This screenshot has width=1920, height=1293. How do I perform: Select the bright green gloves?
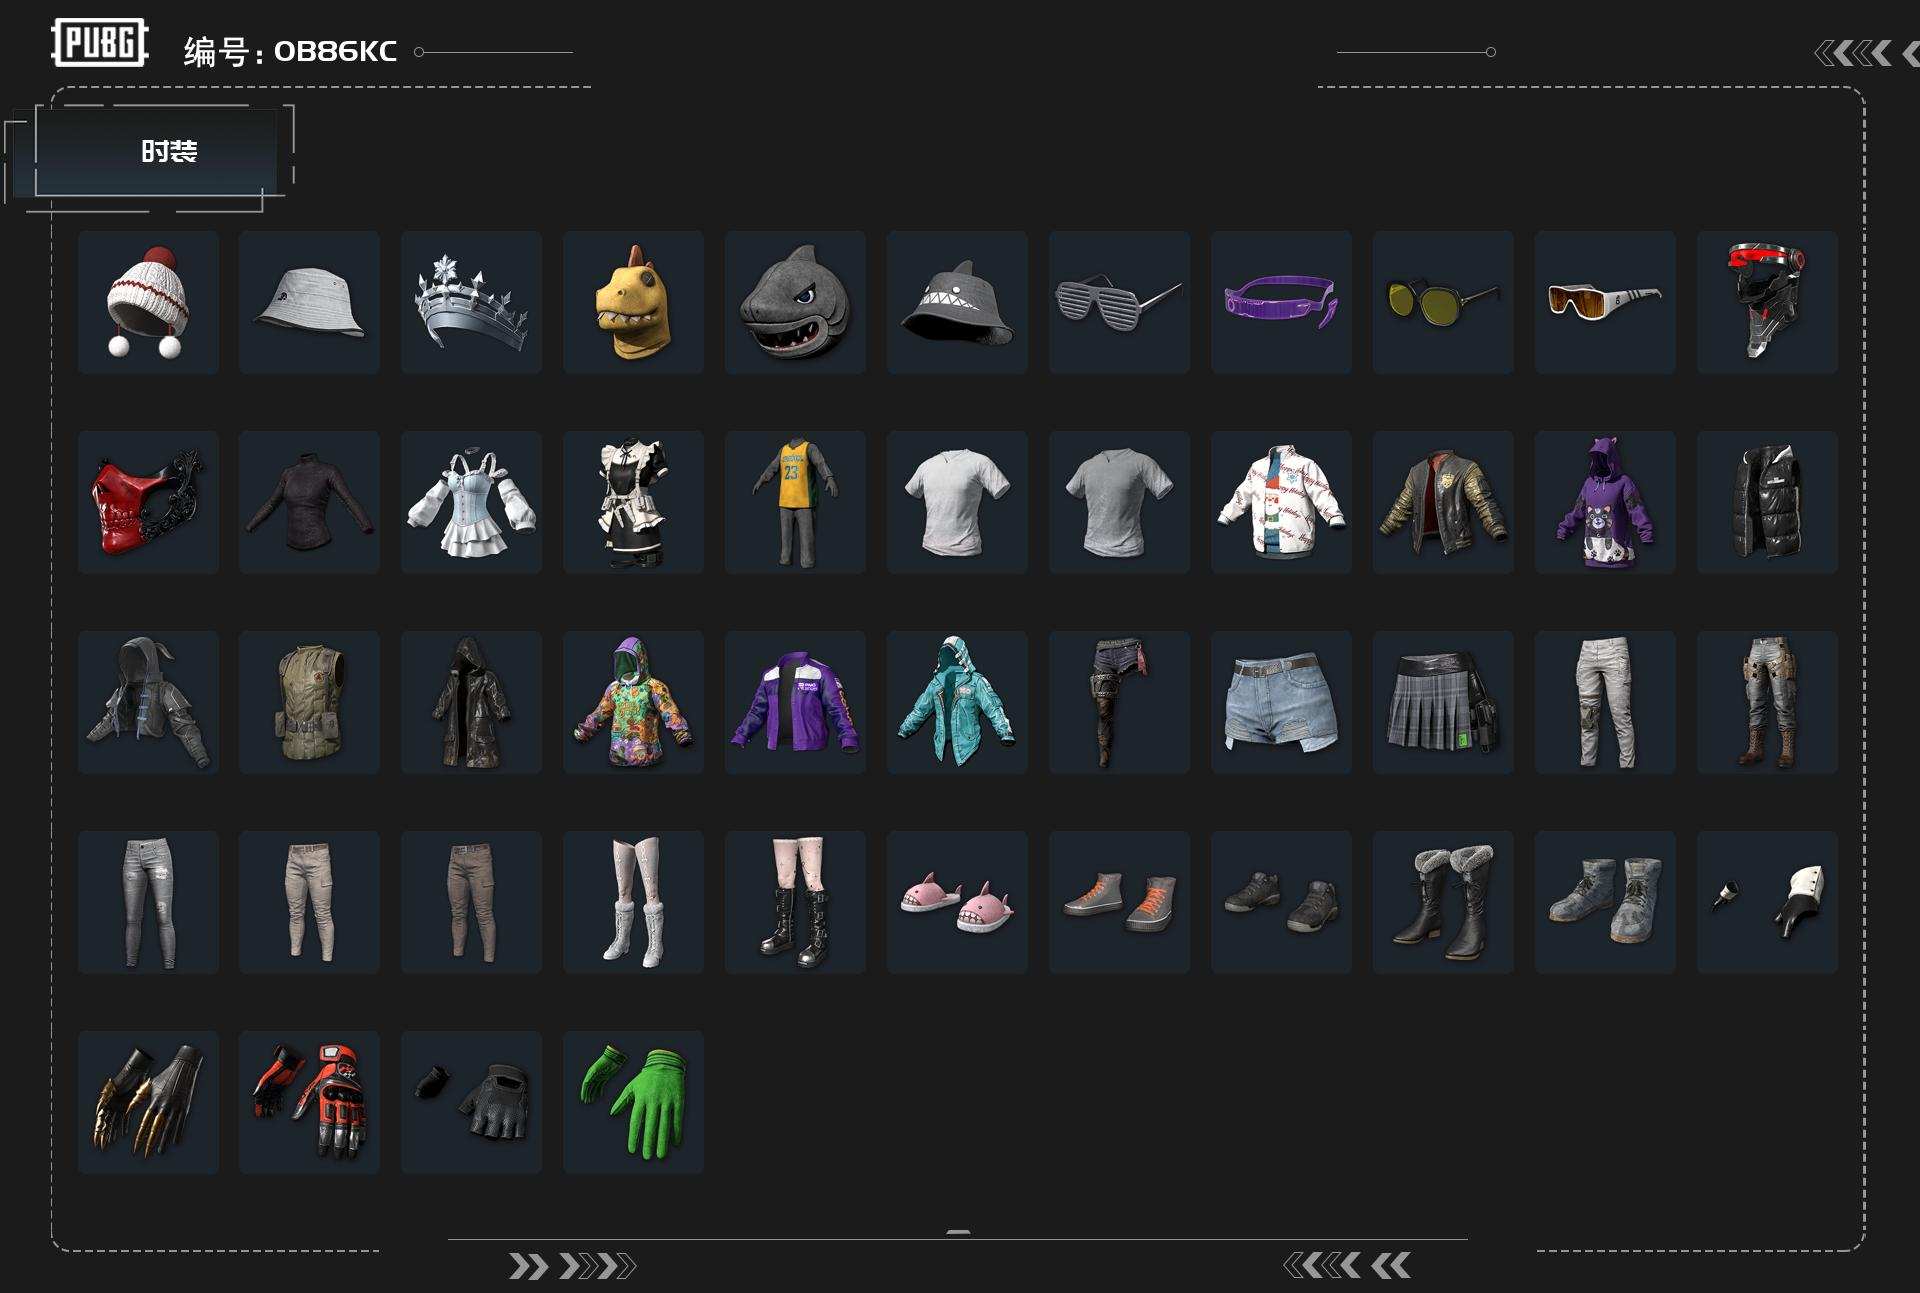tap(633, 1102)
